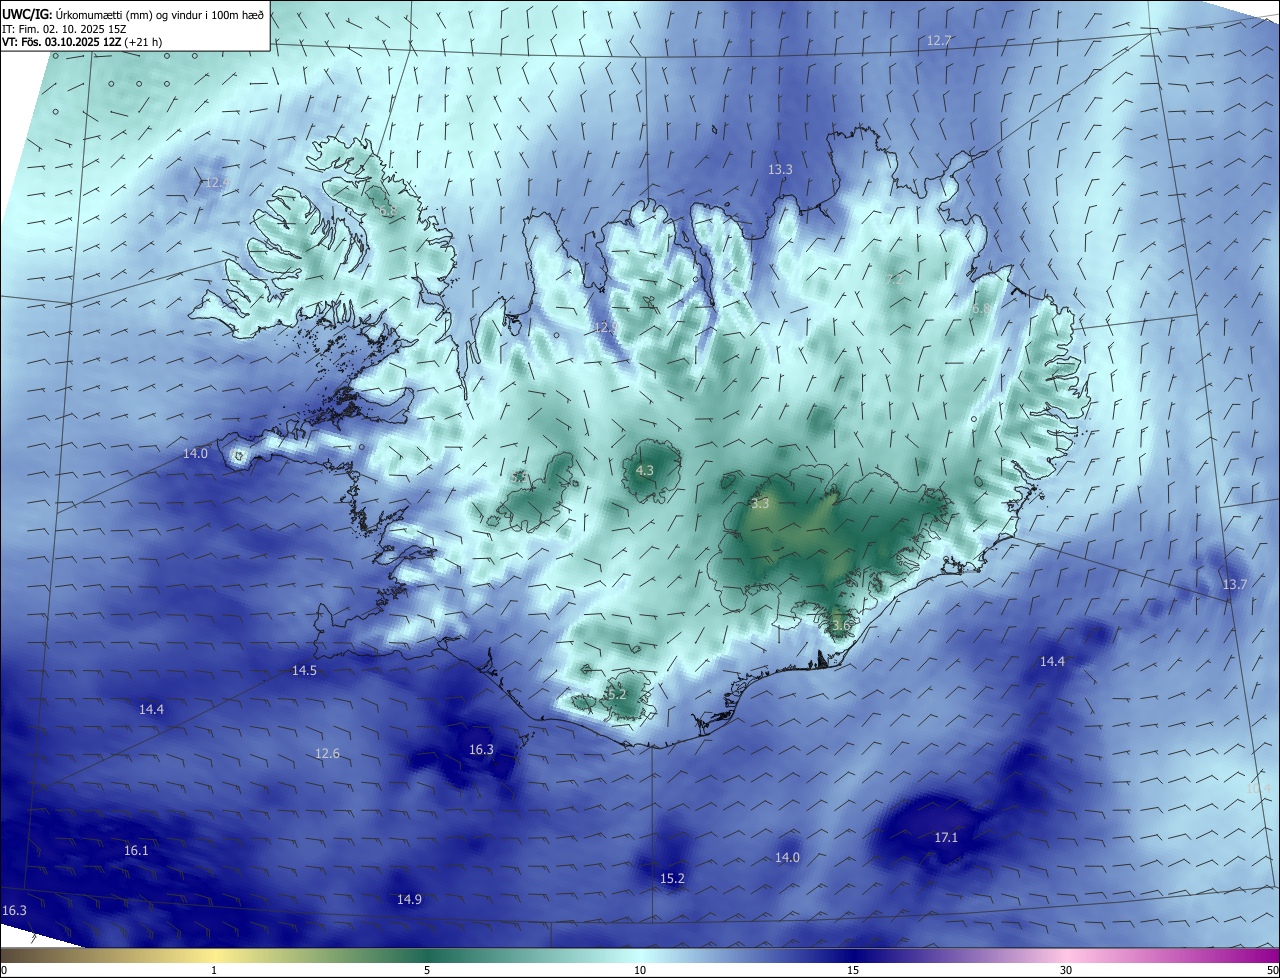Click the 30 tick on the color scale
The width and height of the screenshot is (1280, 978).
pyautogui.click(x=1066, y=970)
